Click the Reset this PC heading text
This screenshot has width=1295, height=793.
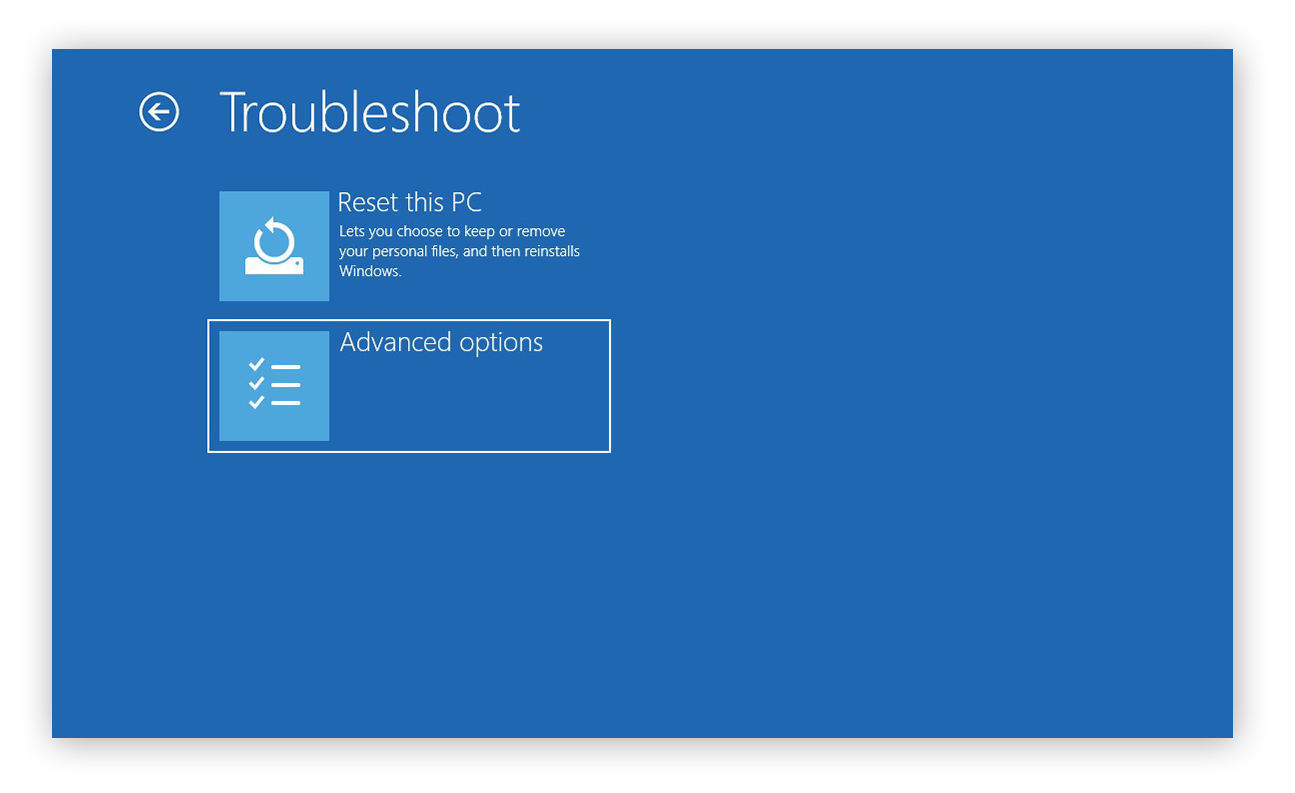coord(409,202)
